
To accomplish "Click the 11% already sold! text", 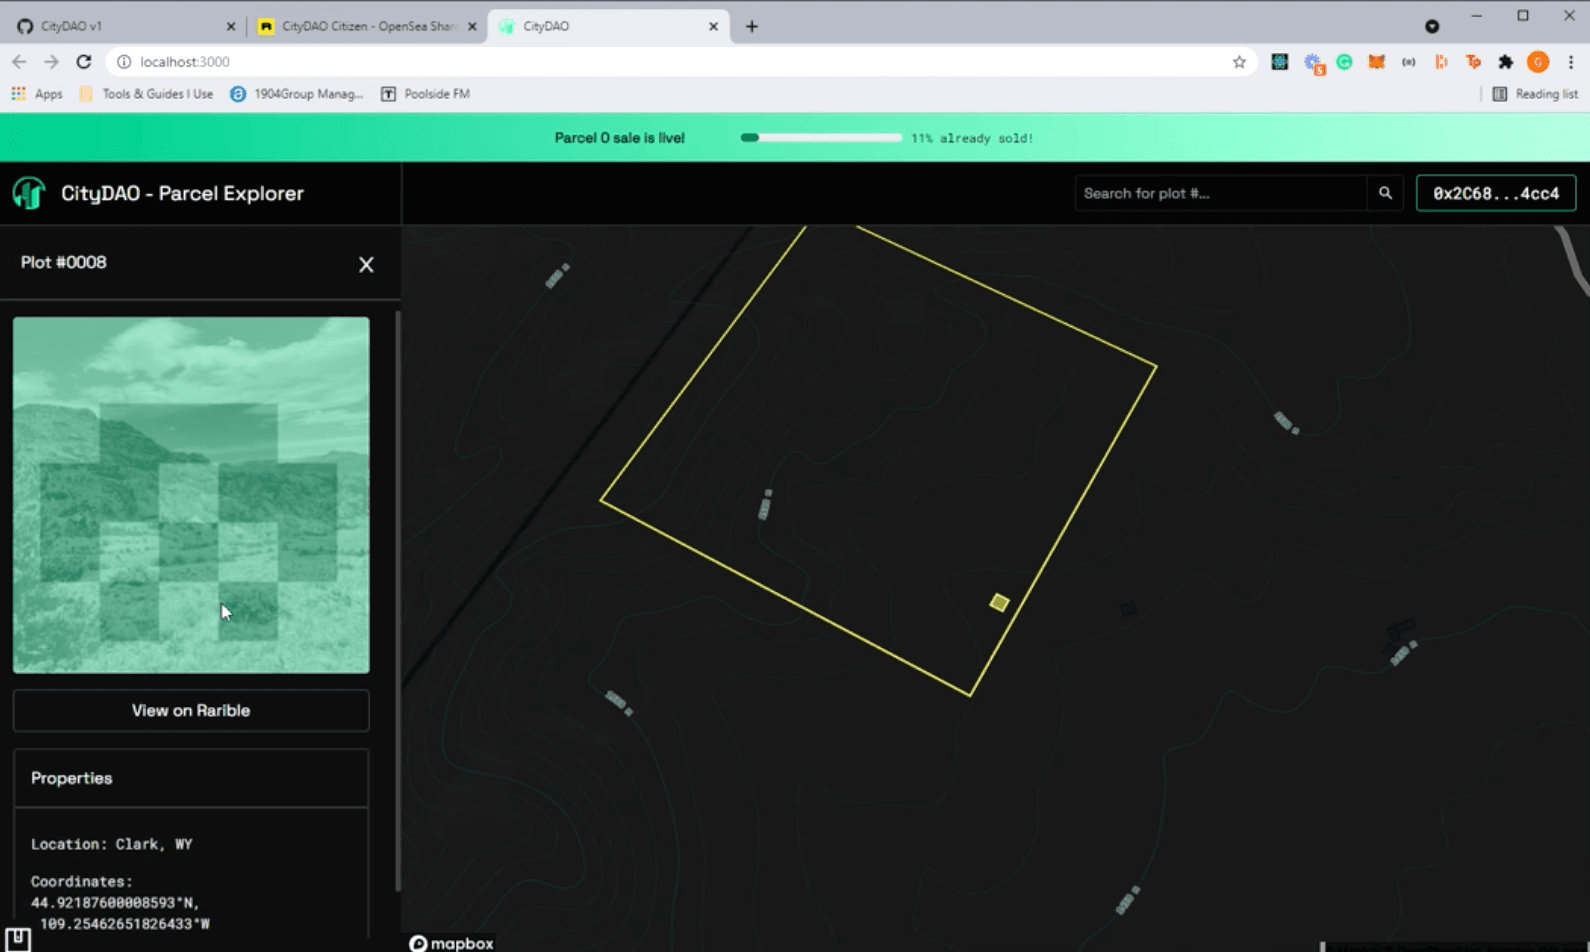I will 971,138.
